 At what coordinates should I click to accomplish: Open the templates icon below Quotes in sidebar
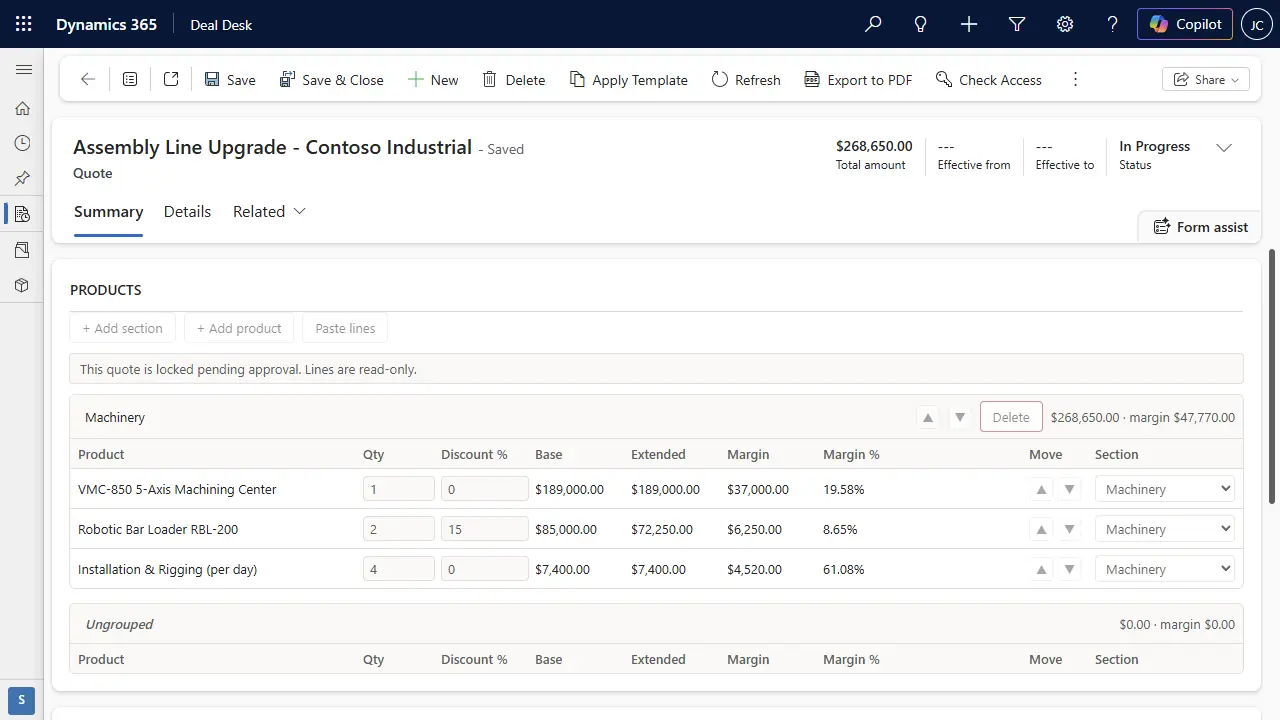22,249
